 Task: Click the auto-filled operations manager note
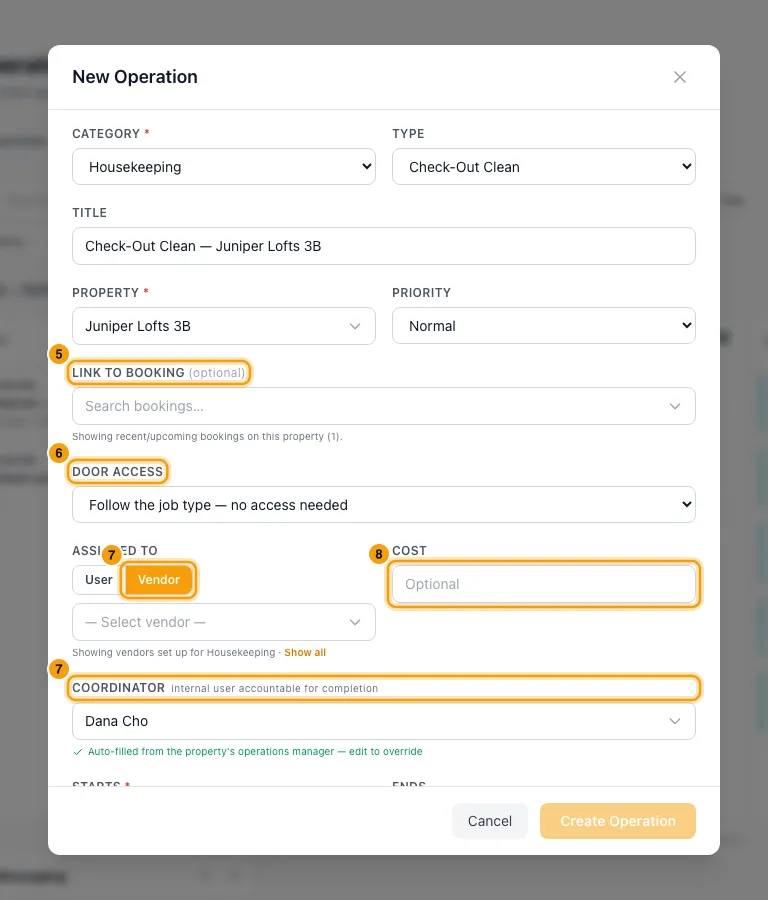(x=248, y=752)
